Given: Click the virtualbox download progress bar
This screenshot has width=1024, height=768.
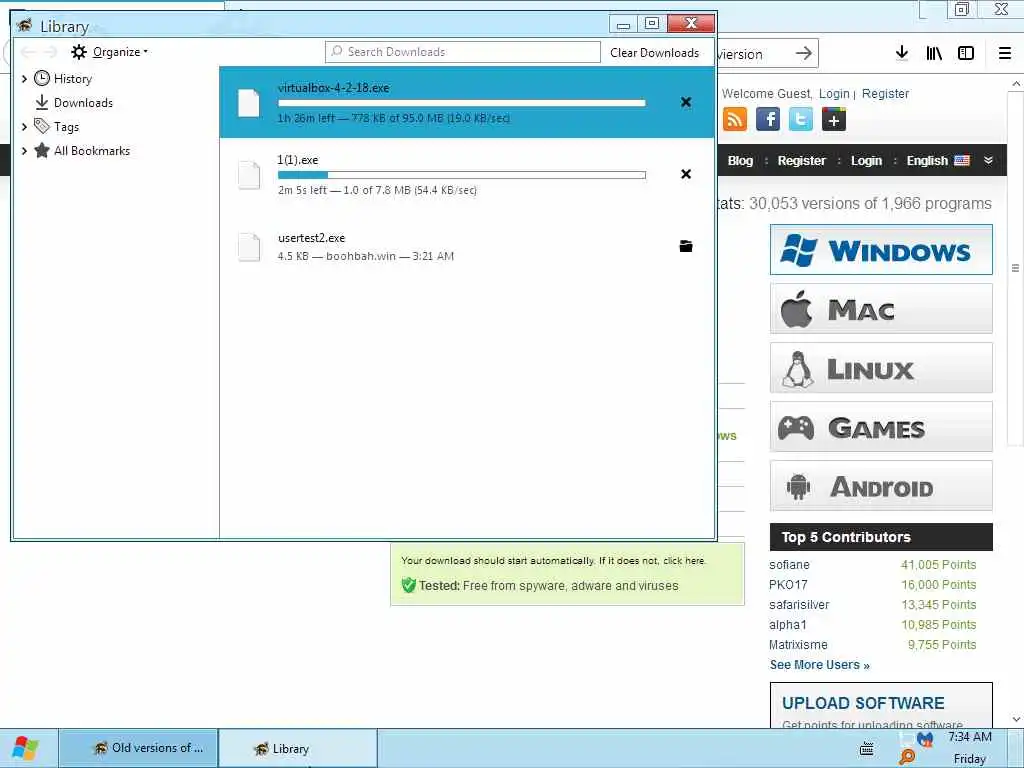Looking at the screenshot, I should pyautogui.click(x=462, y=103).
